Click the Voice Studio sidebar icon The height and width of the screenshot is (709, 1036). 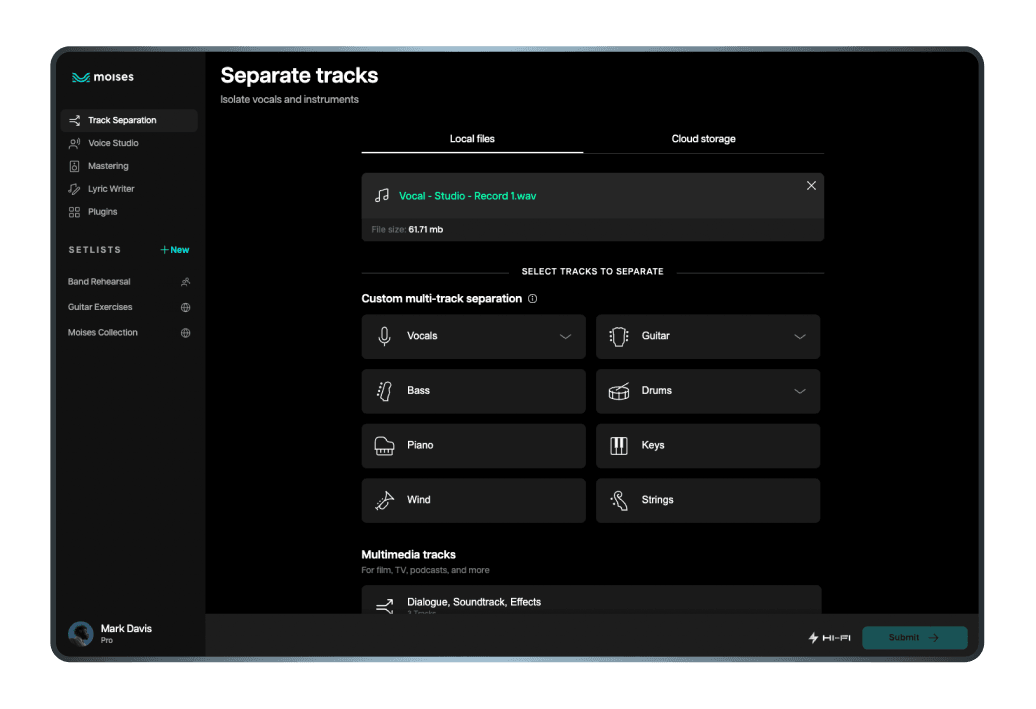click(x=74, y=143)
